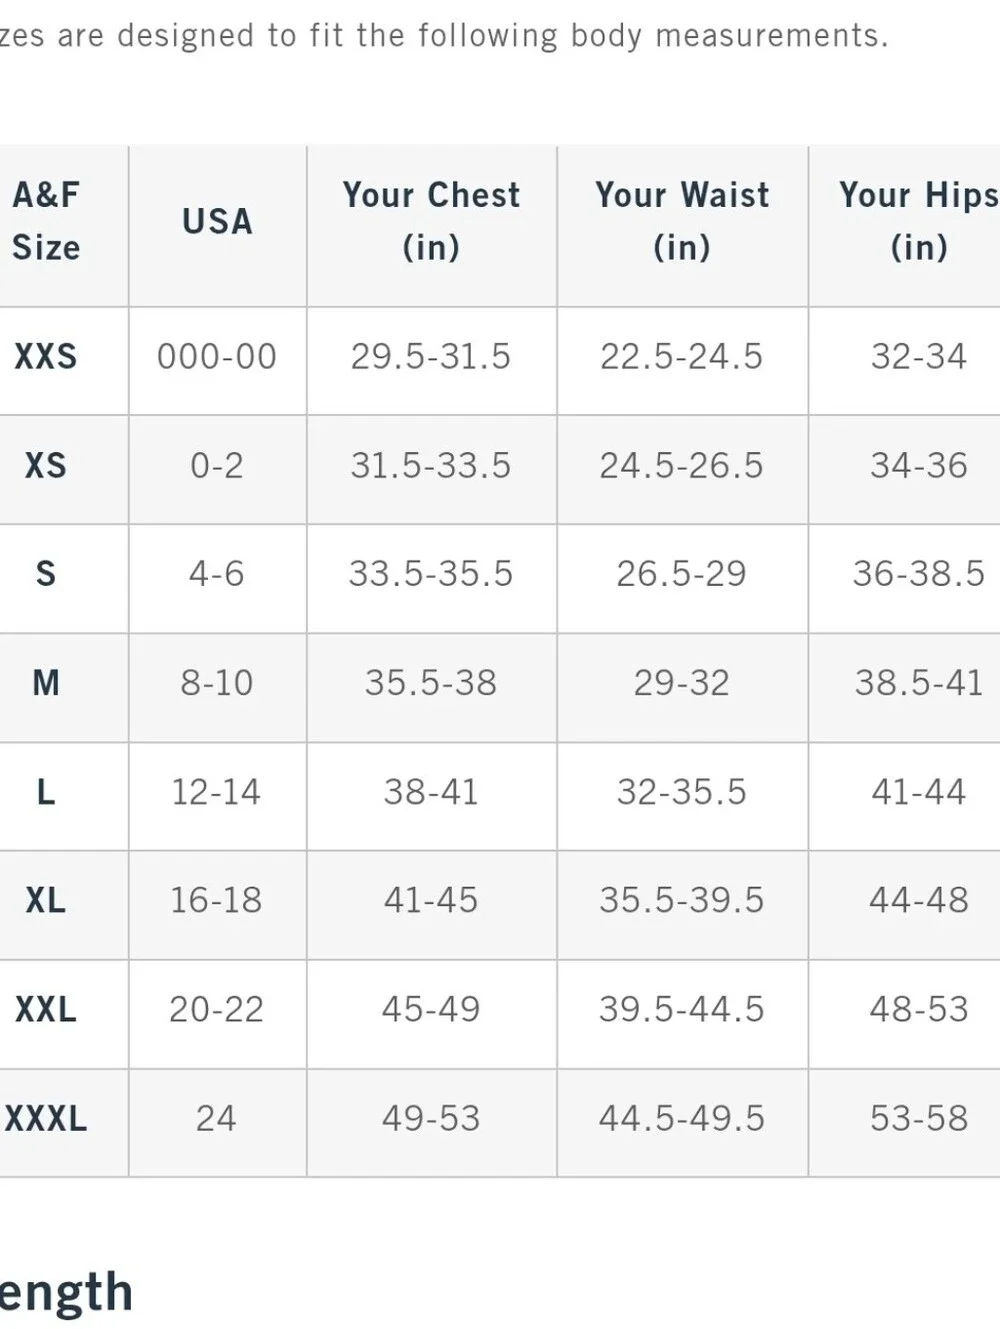Click the 20-22 USA size cell
Viewport: 1000px width, 1329px height.
tap(217, 1009)
